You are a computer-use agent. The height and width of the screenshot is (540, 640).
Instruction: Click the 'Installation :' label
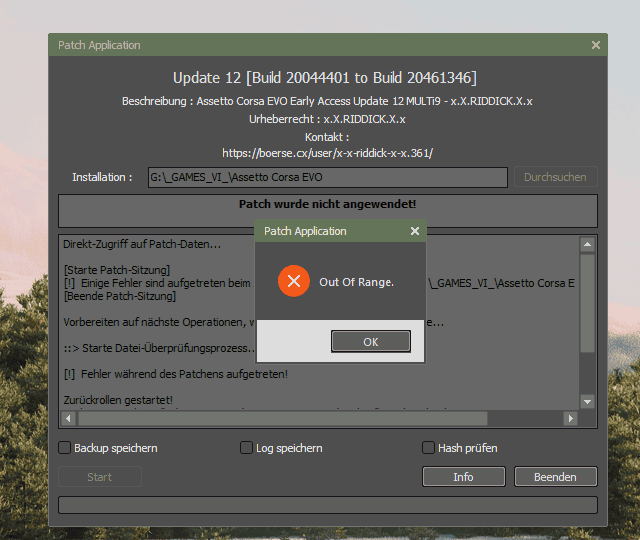coord(102,177)
